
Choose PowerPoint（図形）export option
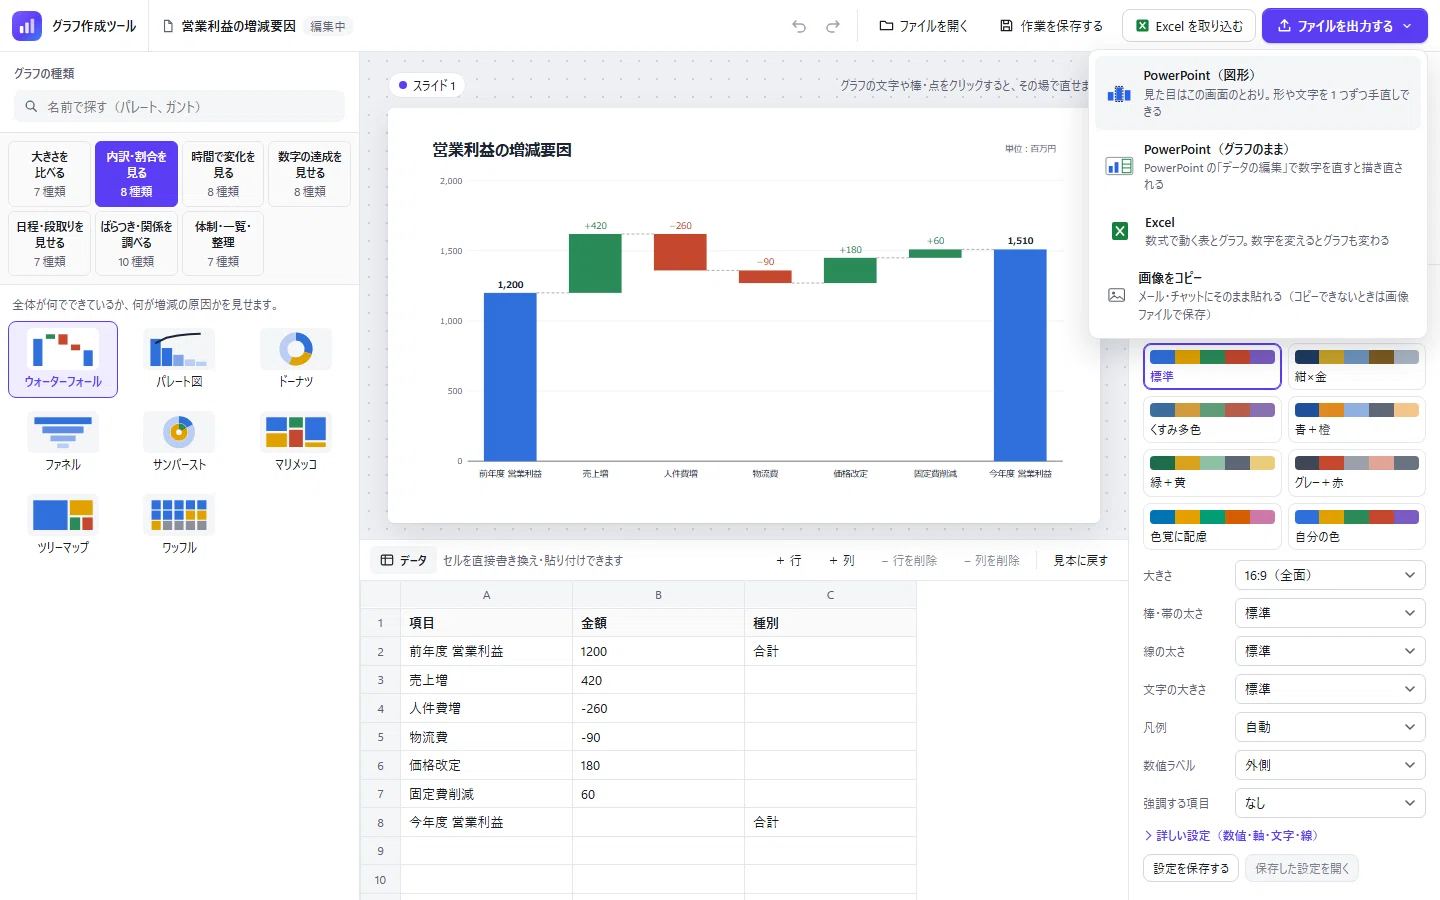pos(1258,93)
